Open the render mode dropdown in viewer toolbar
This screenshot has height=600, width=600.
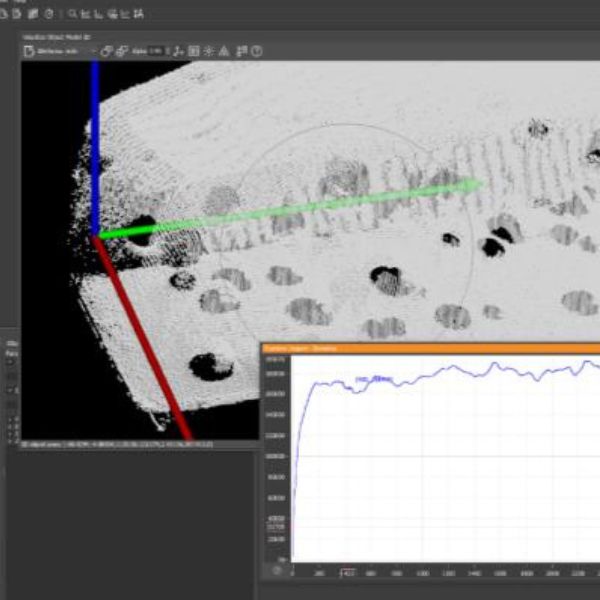[62, 51]
